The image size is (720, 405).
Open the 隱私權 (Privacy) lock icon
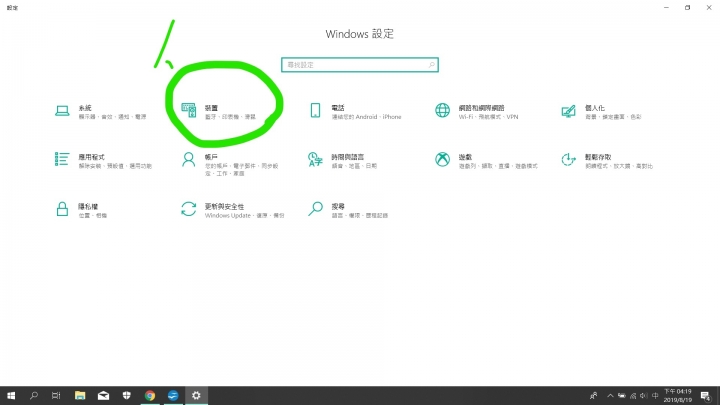click(x=62, y=209)
